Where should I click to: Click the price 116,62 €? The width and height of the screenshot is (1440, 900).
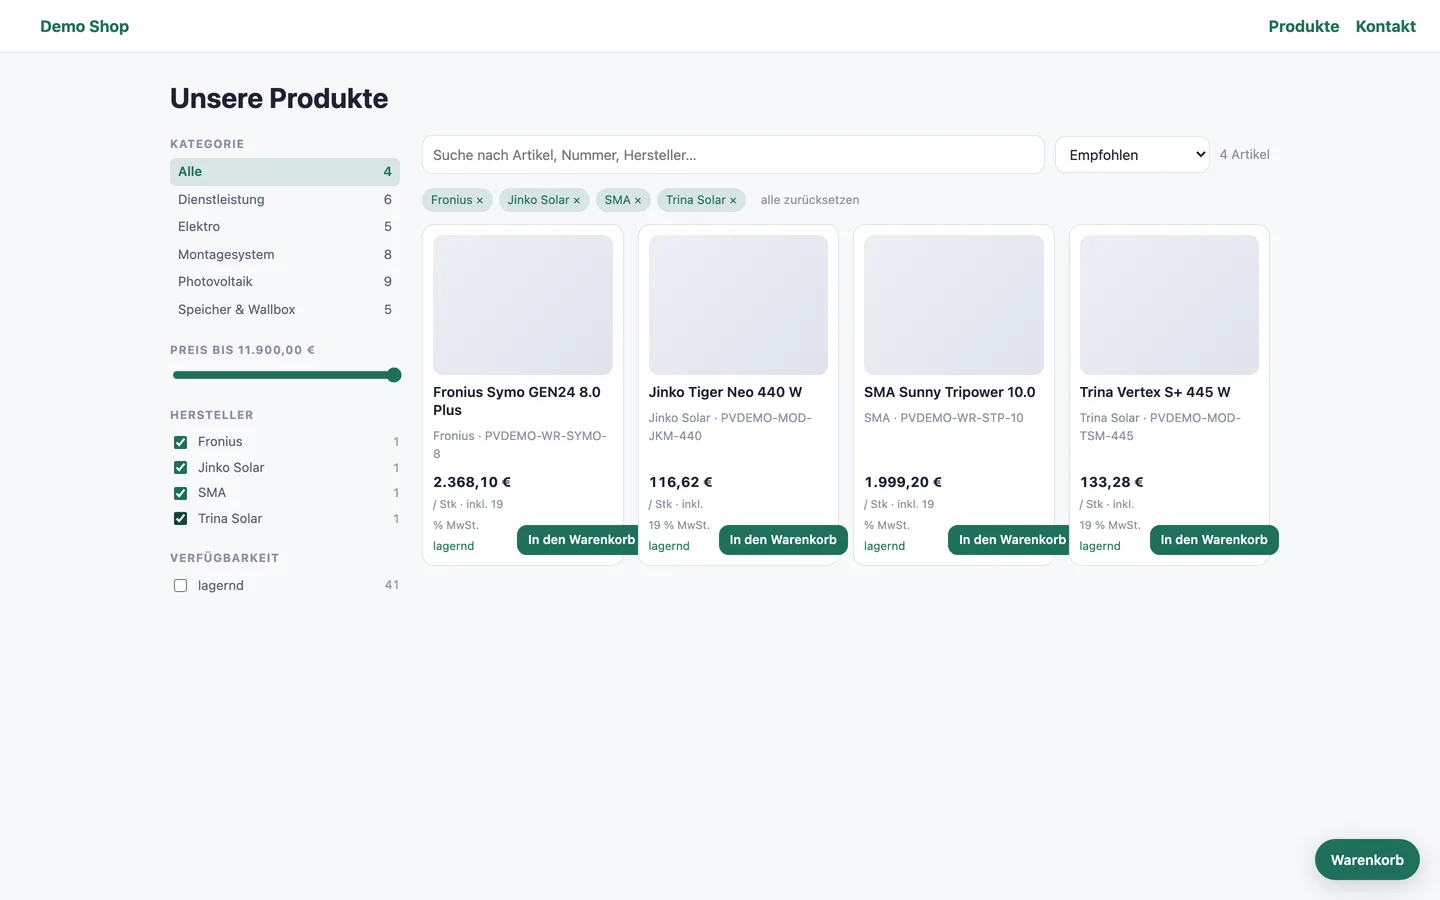(x=681, y=482)
